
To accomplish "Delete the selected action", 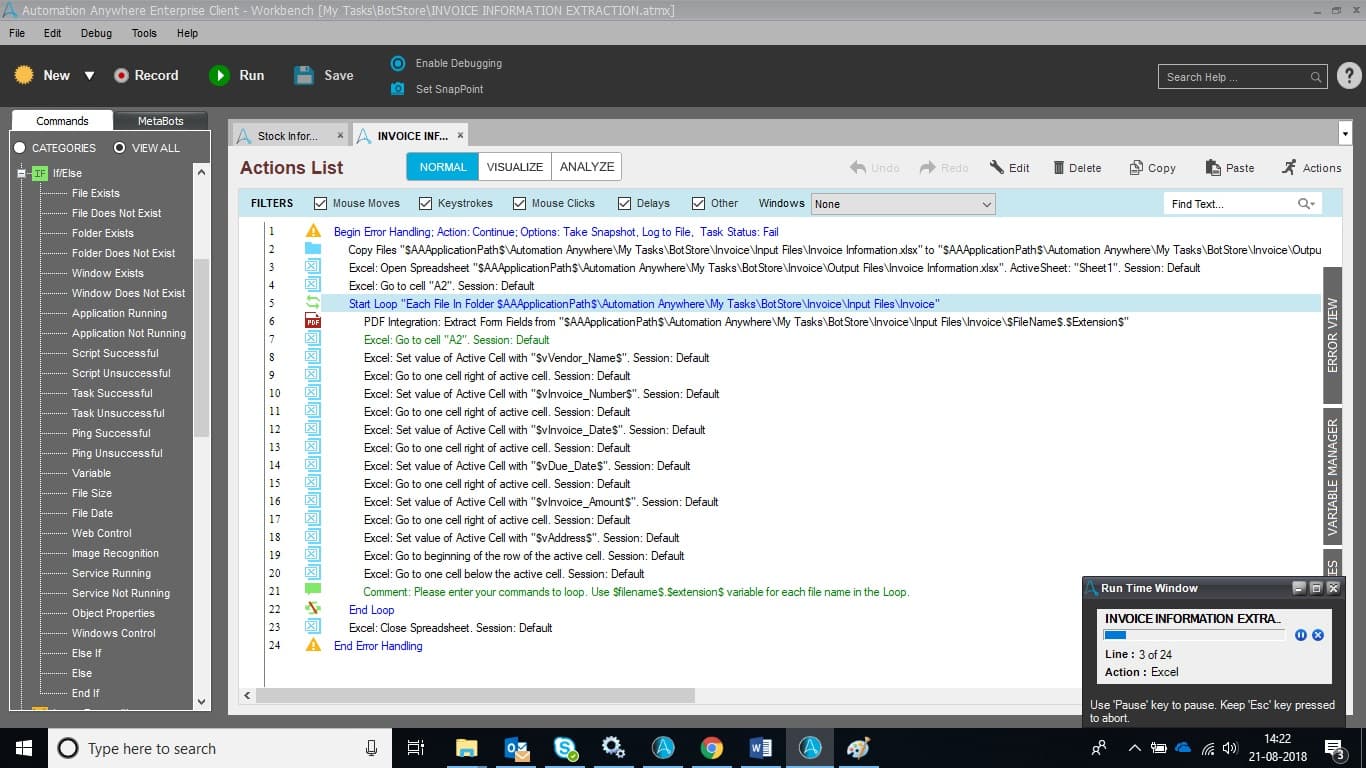I will point(1077,168).
